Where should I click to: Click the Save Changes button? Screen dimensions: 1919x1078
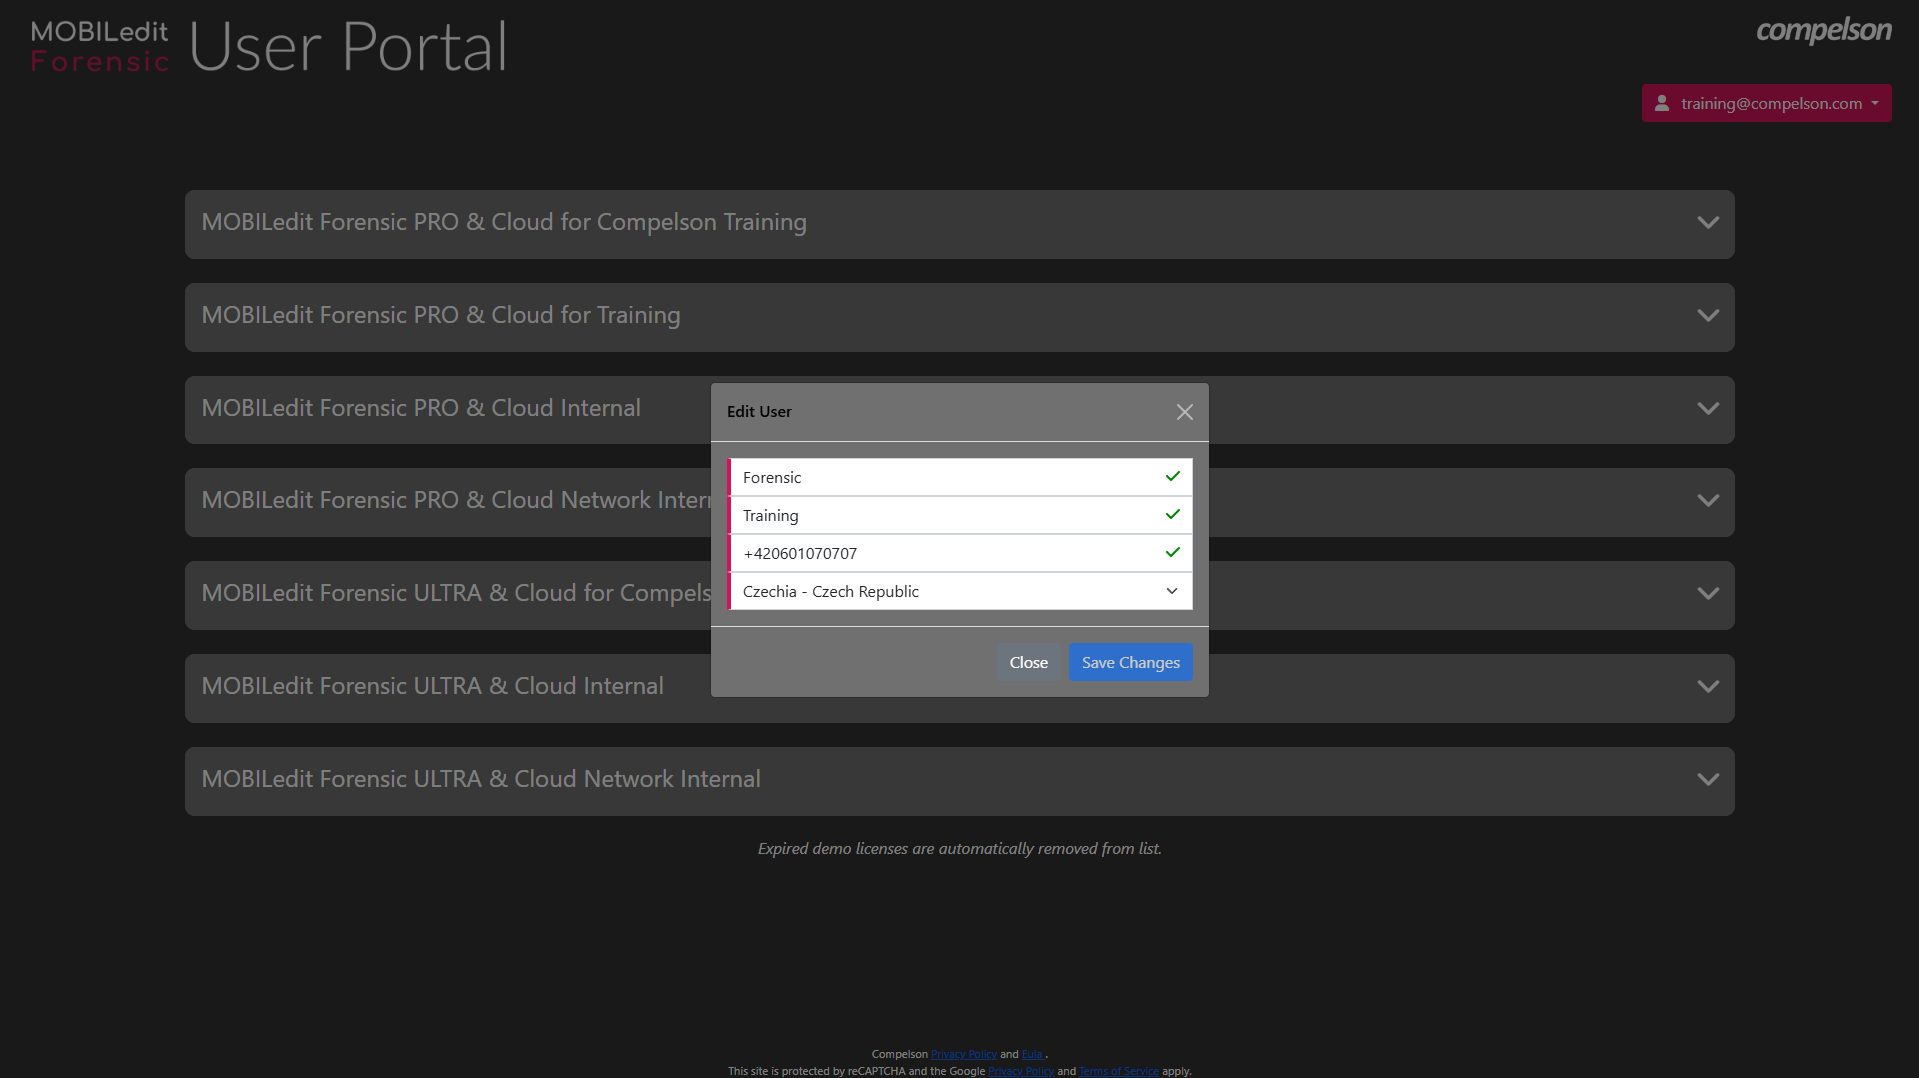(1130, 662)
